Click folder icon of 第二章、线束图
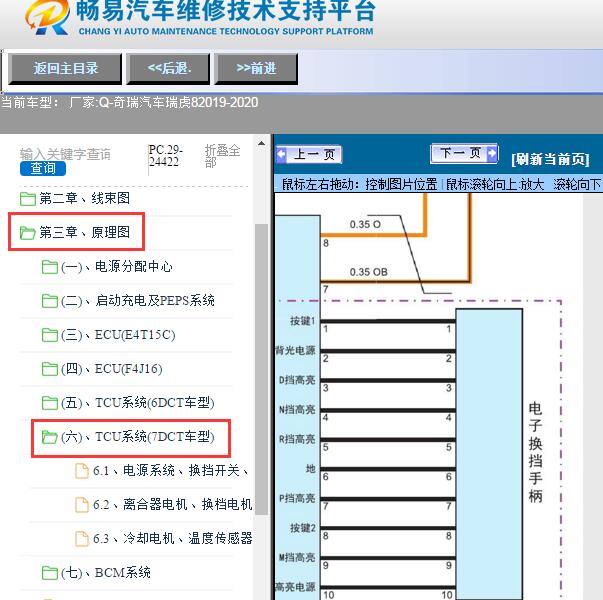Screen dimensions: 603x600 pos(28,199)
